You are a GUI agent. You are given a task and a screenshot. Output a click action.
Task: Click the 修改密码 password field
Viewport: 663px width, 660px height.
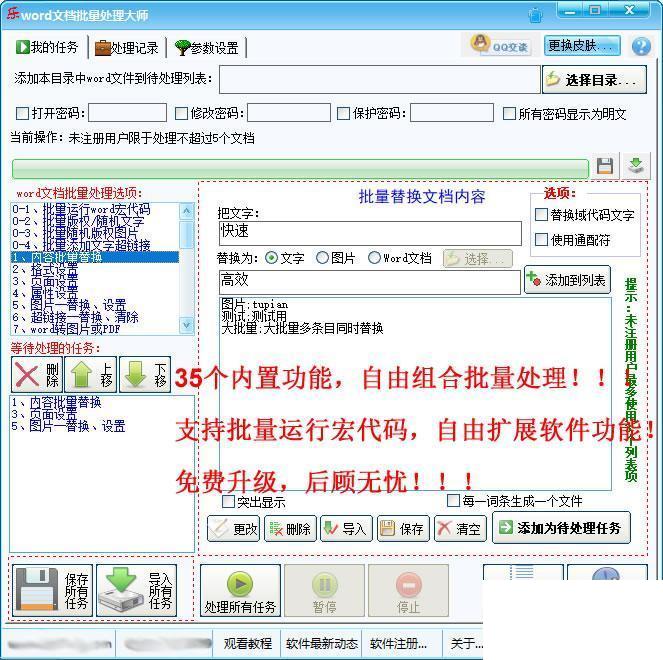coord(289,113)
